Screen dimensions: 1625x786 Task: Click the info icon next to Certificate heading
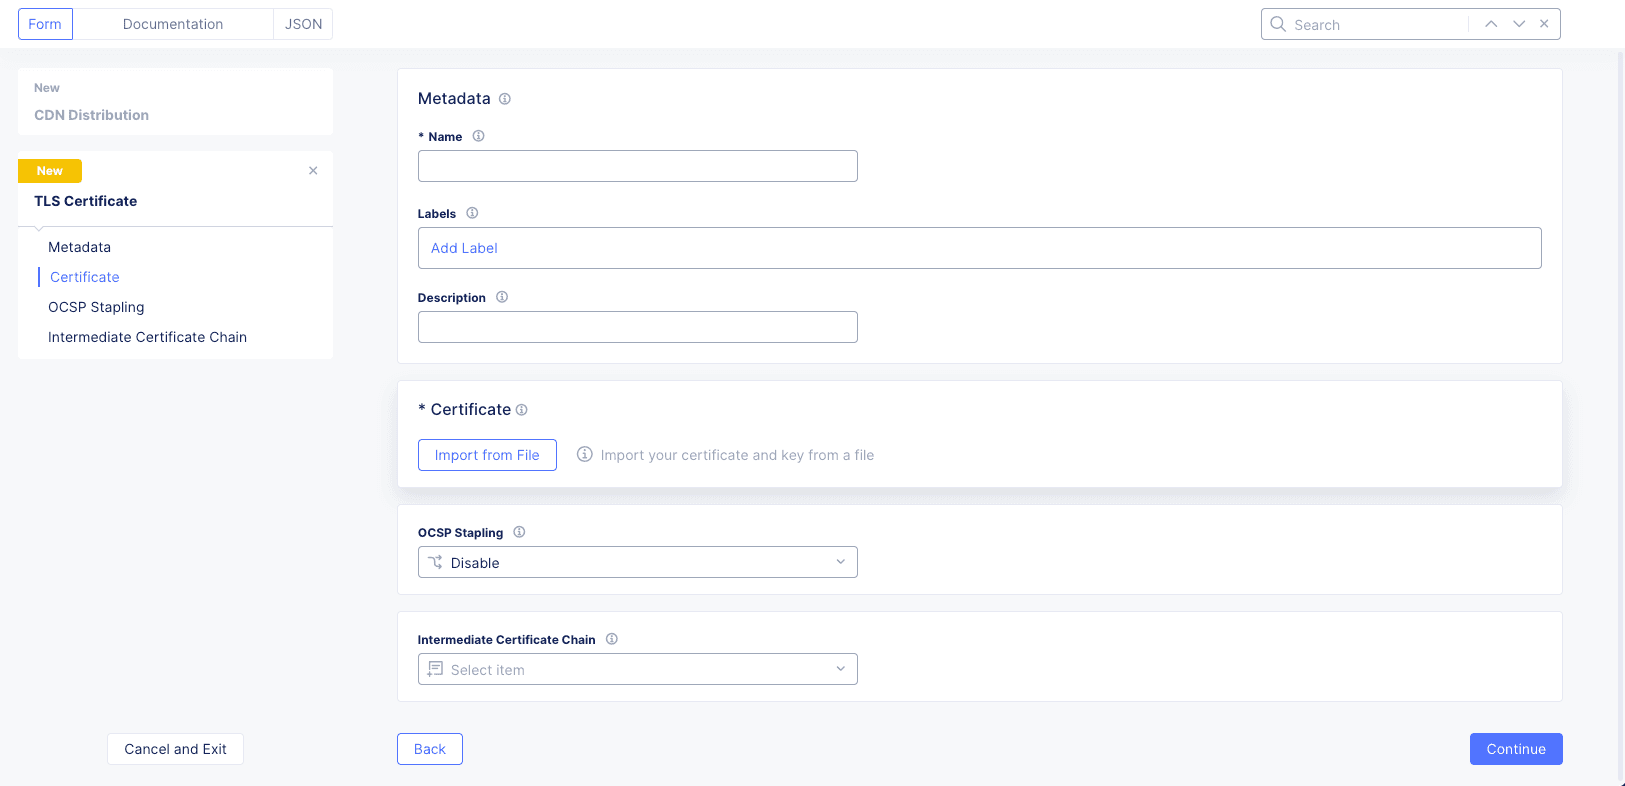click(521, 410)
